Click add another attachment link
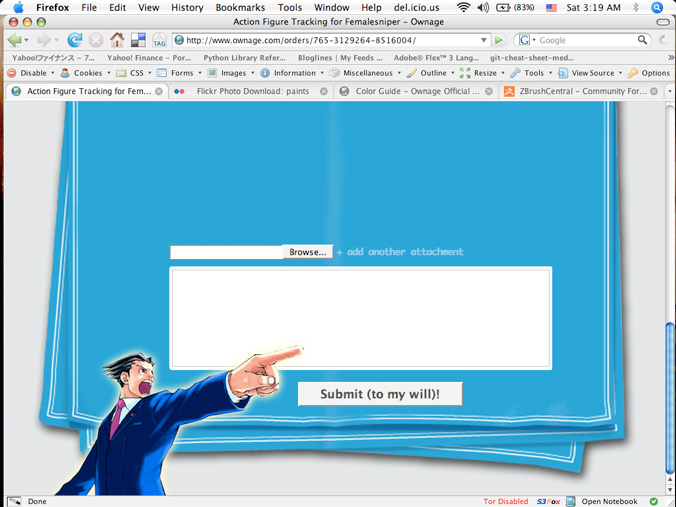 400,252
